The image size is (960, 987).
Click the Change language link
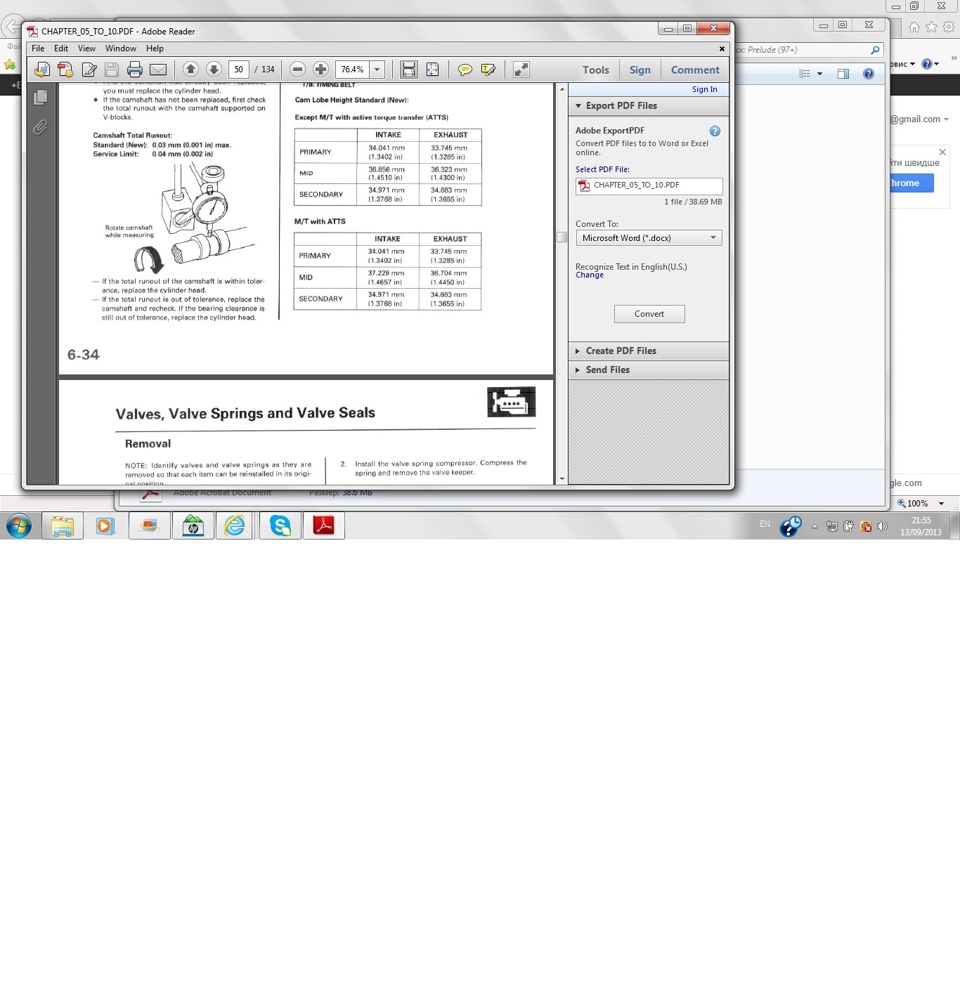click(x=589, y=275)
